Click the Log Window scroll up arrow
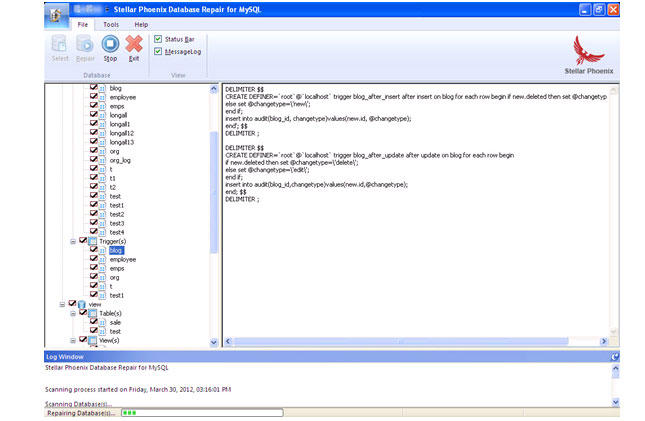This screenshot has width=645, height=421. tap(615, 368)
